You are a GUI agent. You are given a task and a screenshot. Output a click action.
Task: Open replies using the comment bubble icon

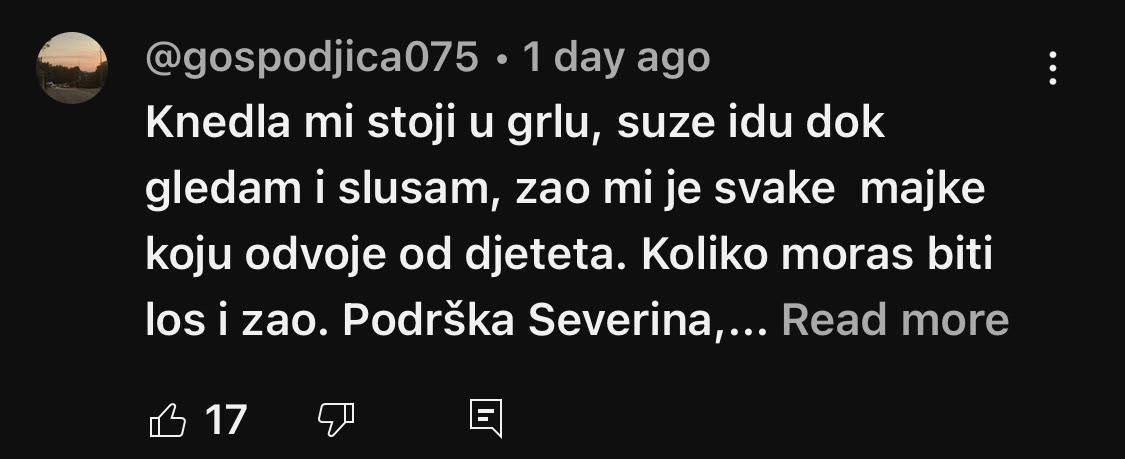[486, 419]
